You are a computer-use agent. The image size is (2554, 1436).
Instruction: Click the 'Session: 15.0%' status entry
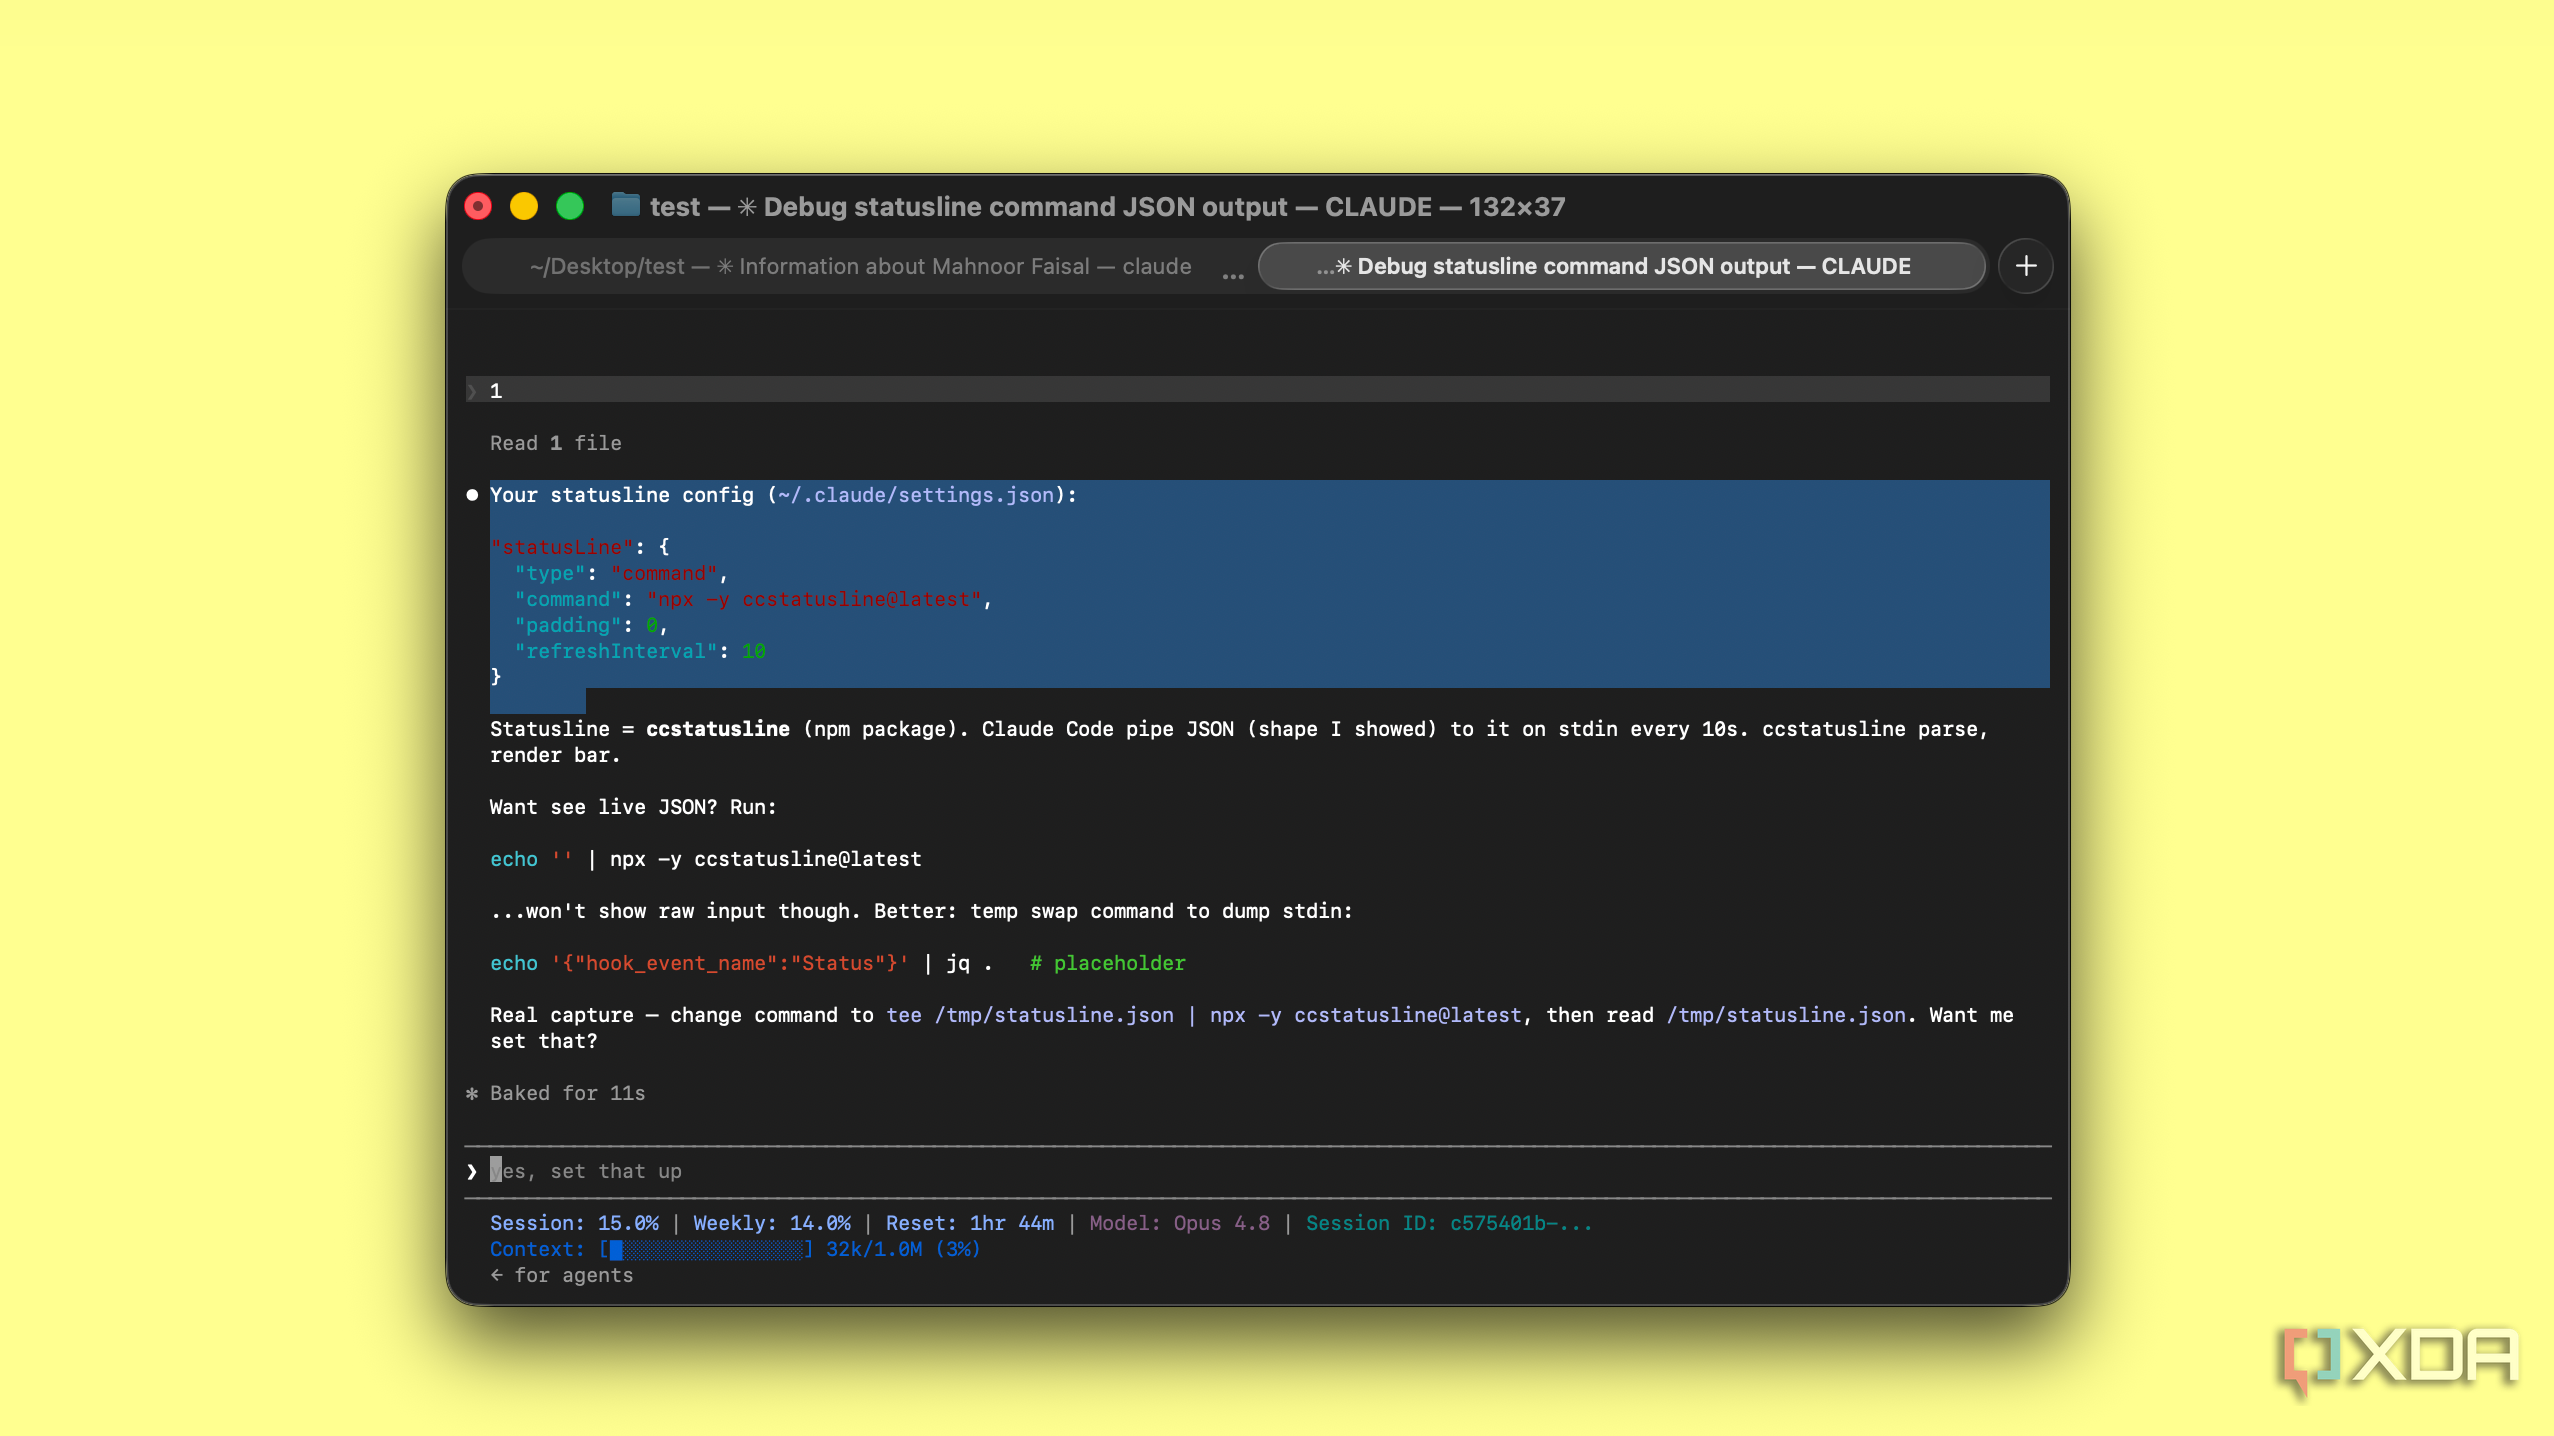(x=574, y=1223)
